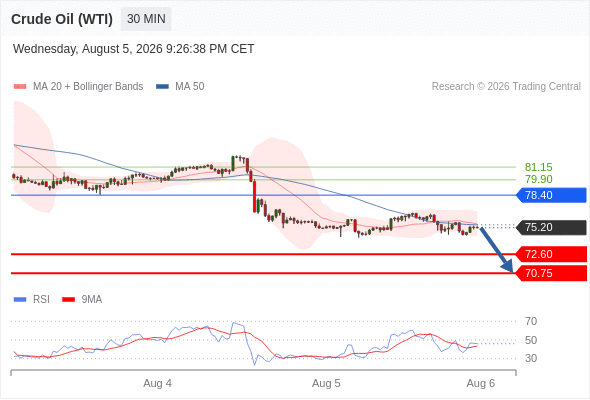Screen dimensions: 590x400
Task: Click the blue 78.40 pivot price tag
Action: click(x=551, y=195)
